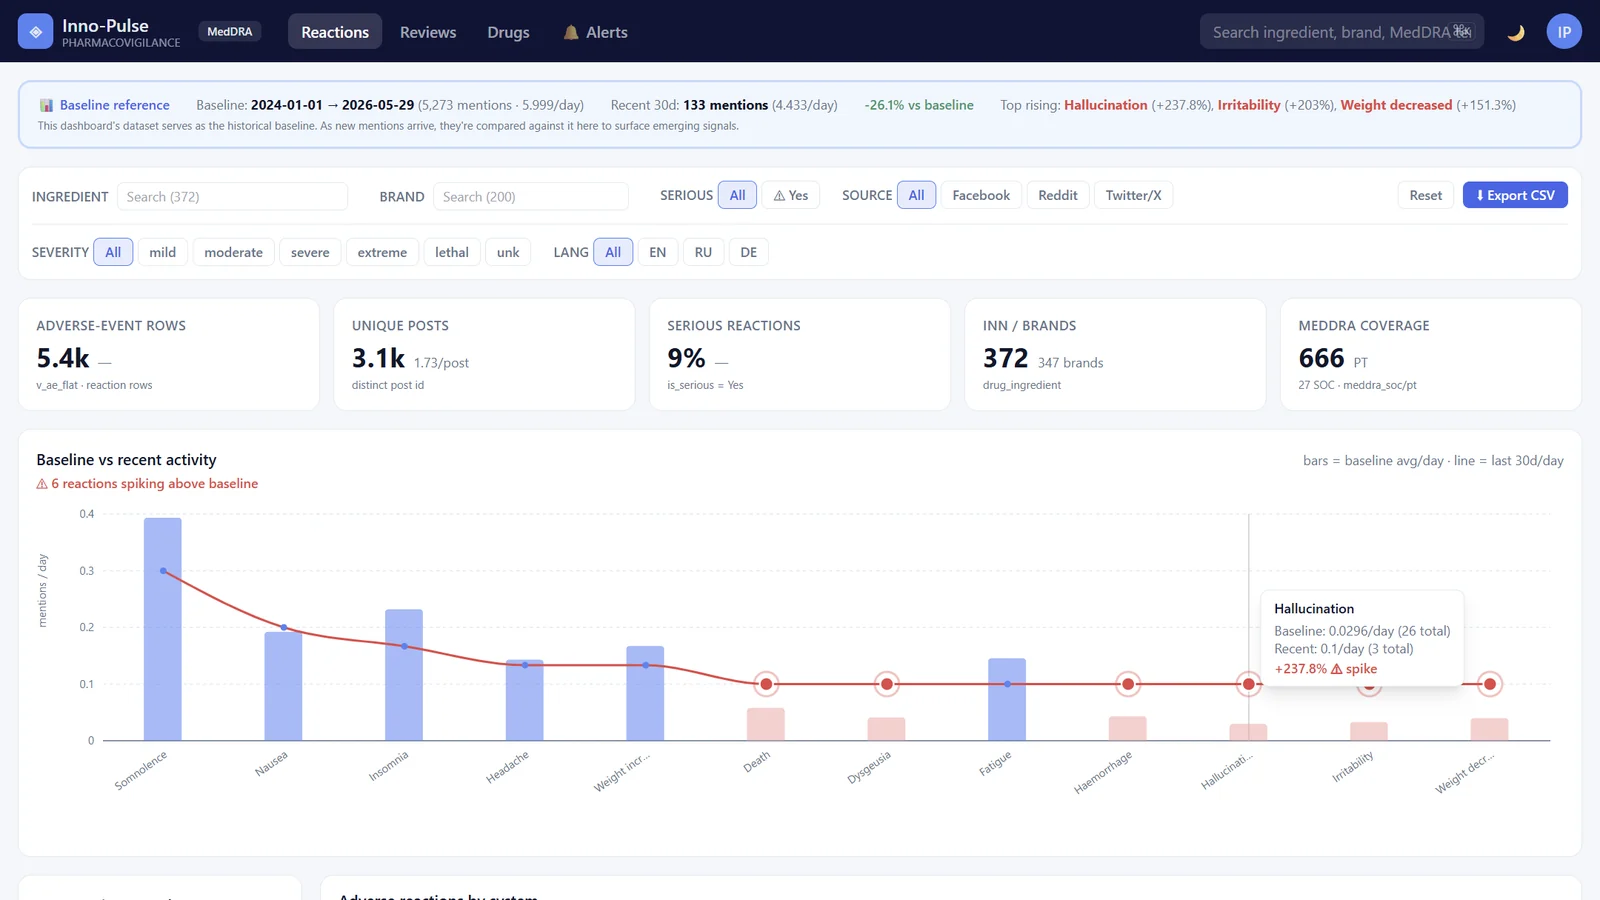
Task: Click the Alerts bell icon
Action: [x=571, y=32]
